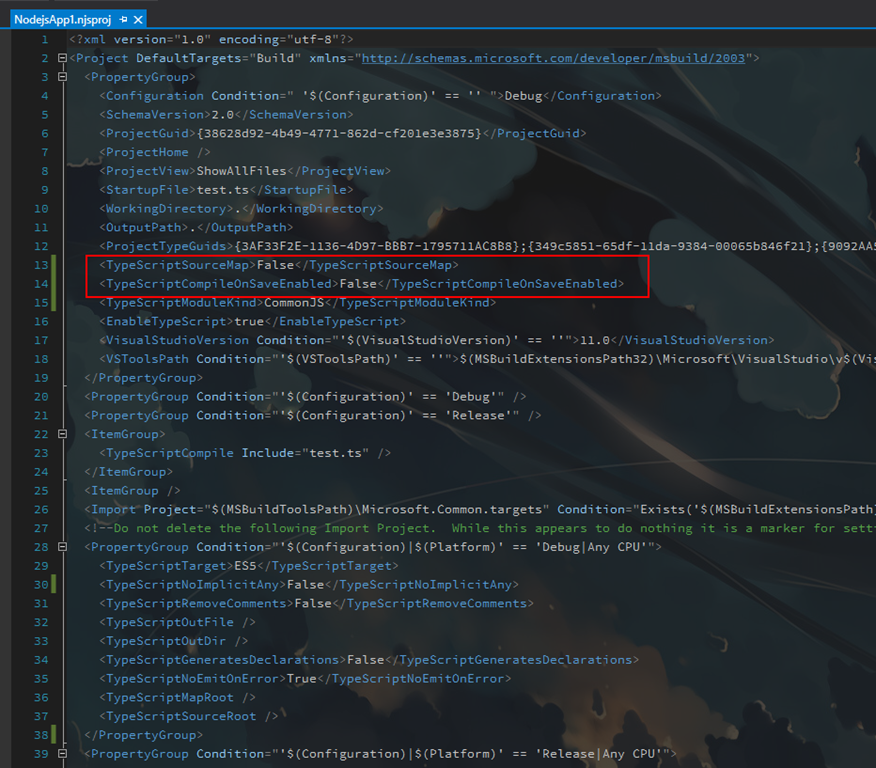Click the SchemaVersion 2.0 value
This screenshot has width=876, height=768.
click(222, 115)
